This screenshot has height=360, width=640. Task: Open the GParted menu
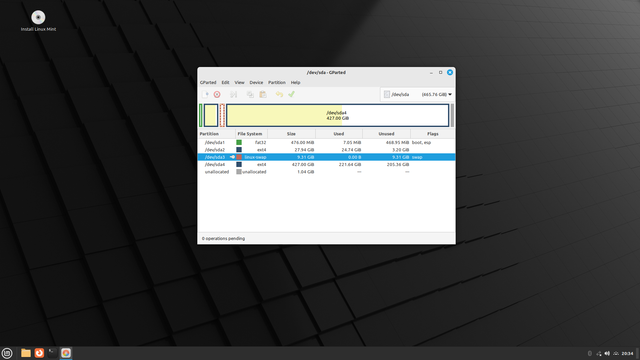[208, 82]
